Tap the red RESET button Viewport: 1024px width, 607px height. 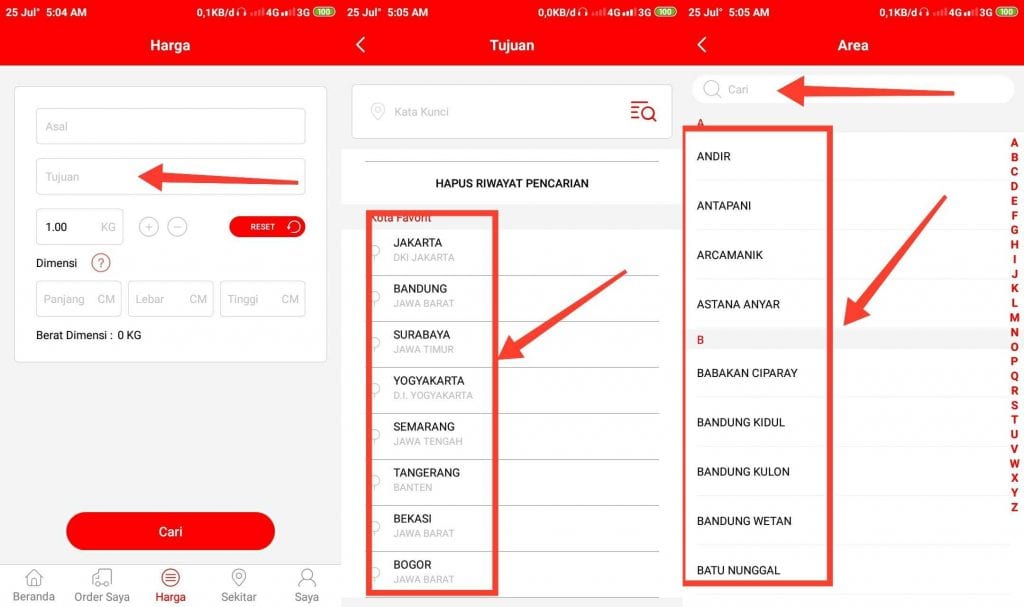[x=267, y=227]
